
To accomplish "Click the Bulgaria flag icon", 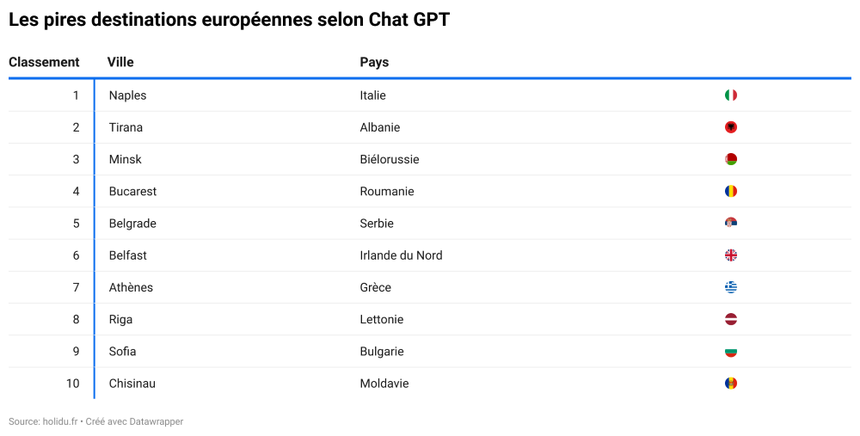I will pos(731,351).
